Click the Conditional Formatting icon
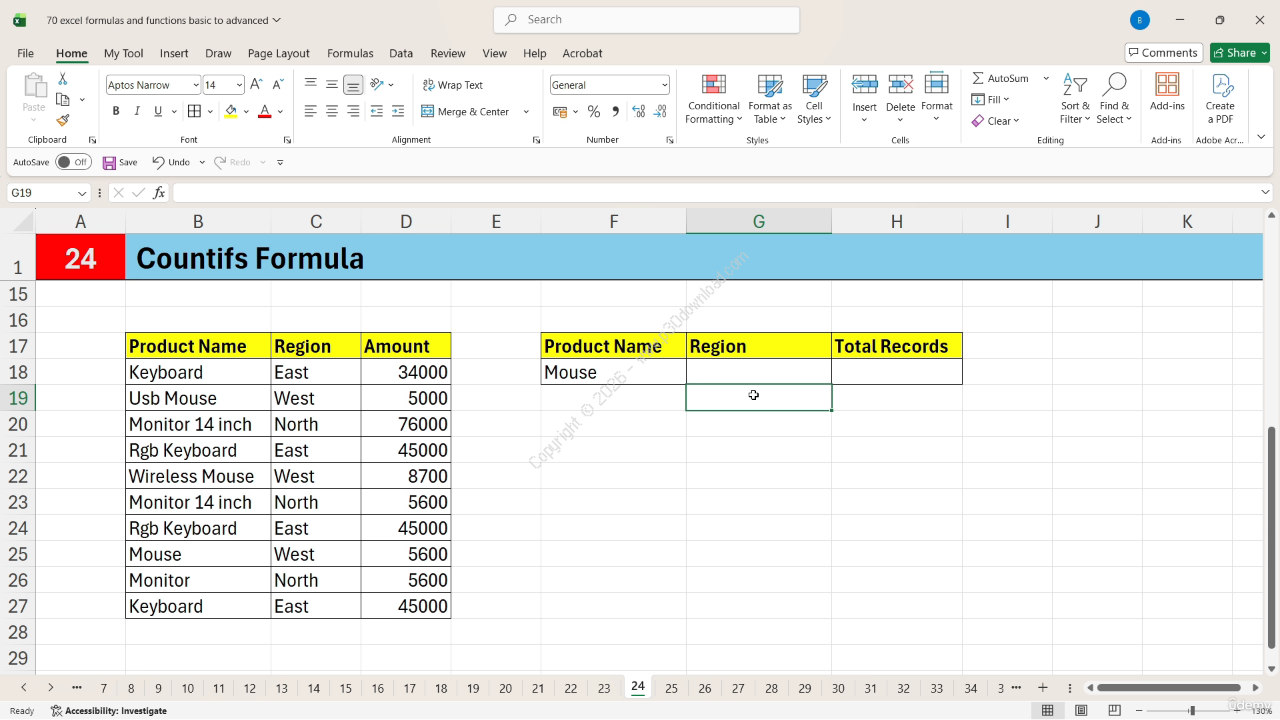The height and width of the screenshot is (720, 1280). point(713,86)
